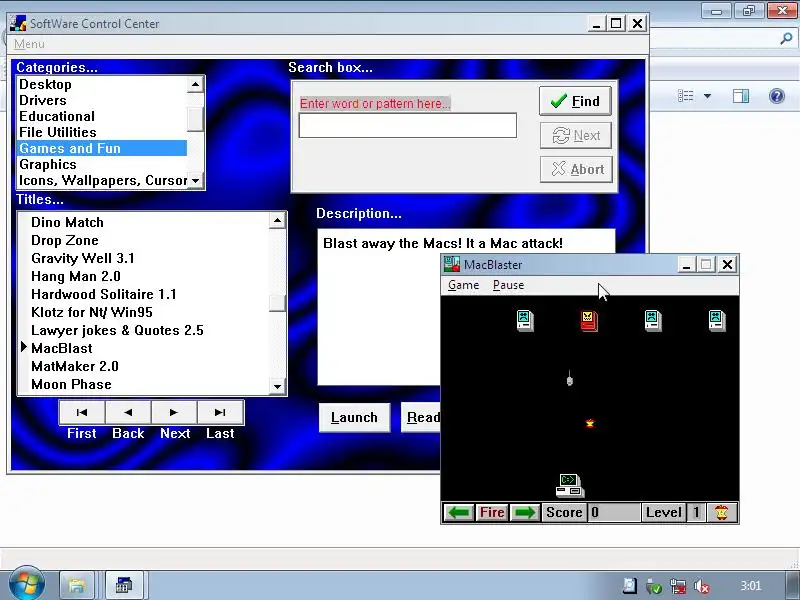Click the search magnifier in Explorer window
The height and width of the screenshot is (600, 800).
786,39
